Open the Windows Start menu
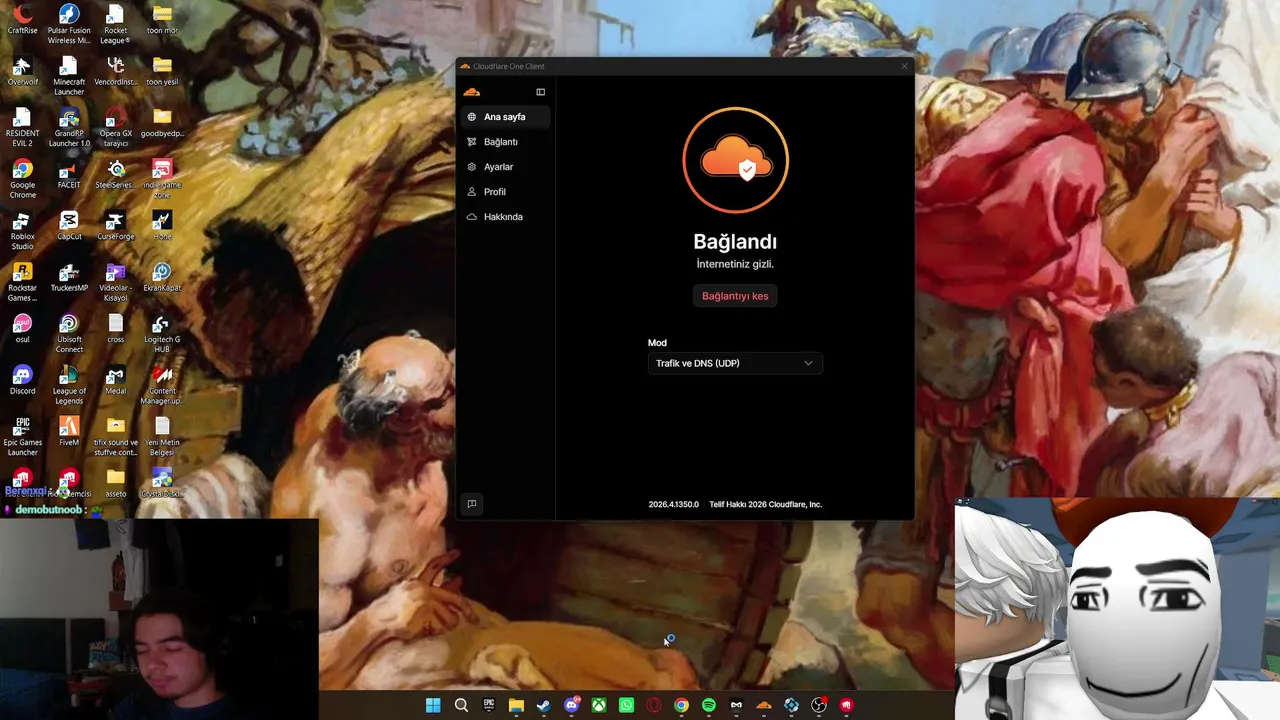The width and height of the screenshot is (1280, 720). pyautogui.click(x=433, y=705)
